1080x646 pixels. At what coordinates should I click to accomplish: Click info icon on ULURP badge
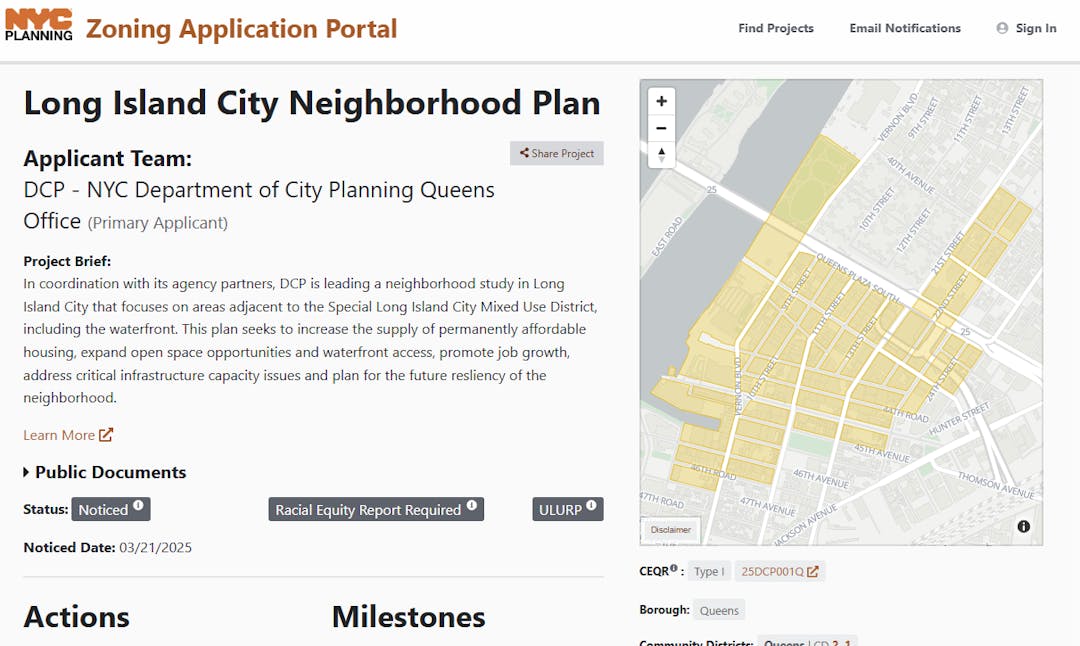[591, 506]
